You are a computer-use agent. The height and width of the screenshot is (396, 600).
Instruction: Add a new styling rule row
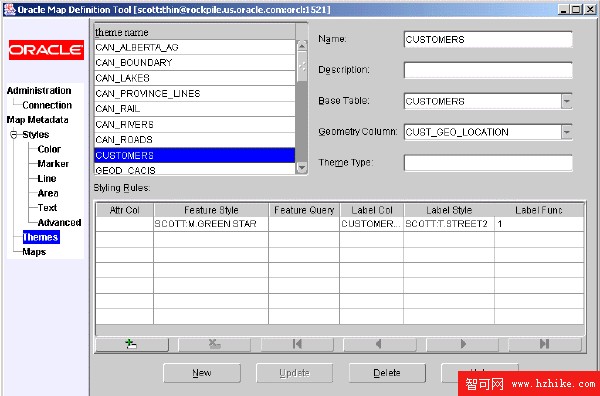[x=132, y=344]
